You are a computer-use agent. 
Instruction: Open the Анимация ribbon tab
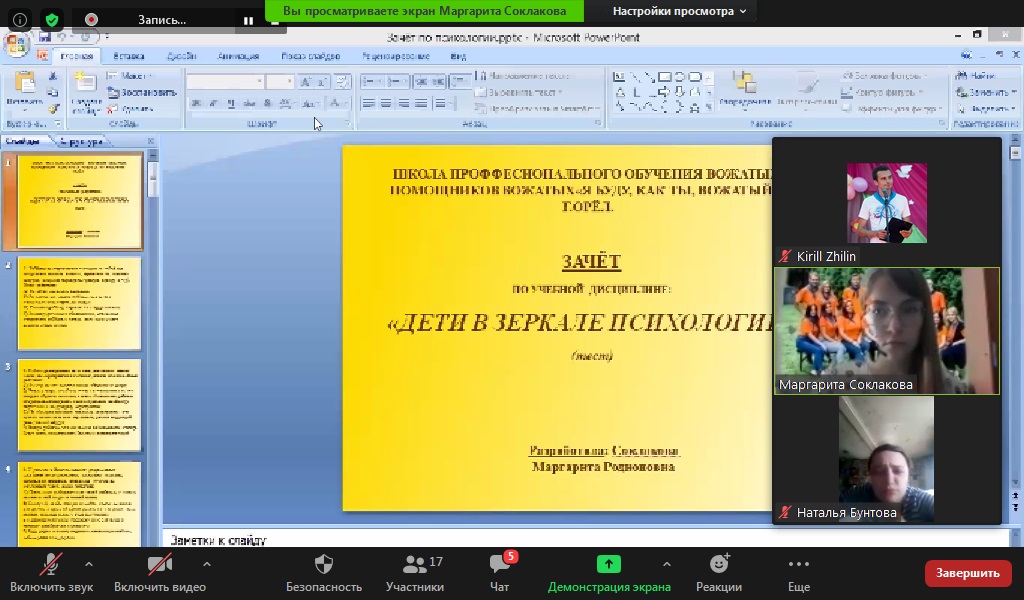pos(238,57)
